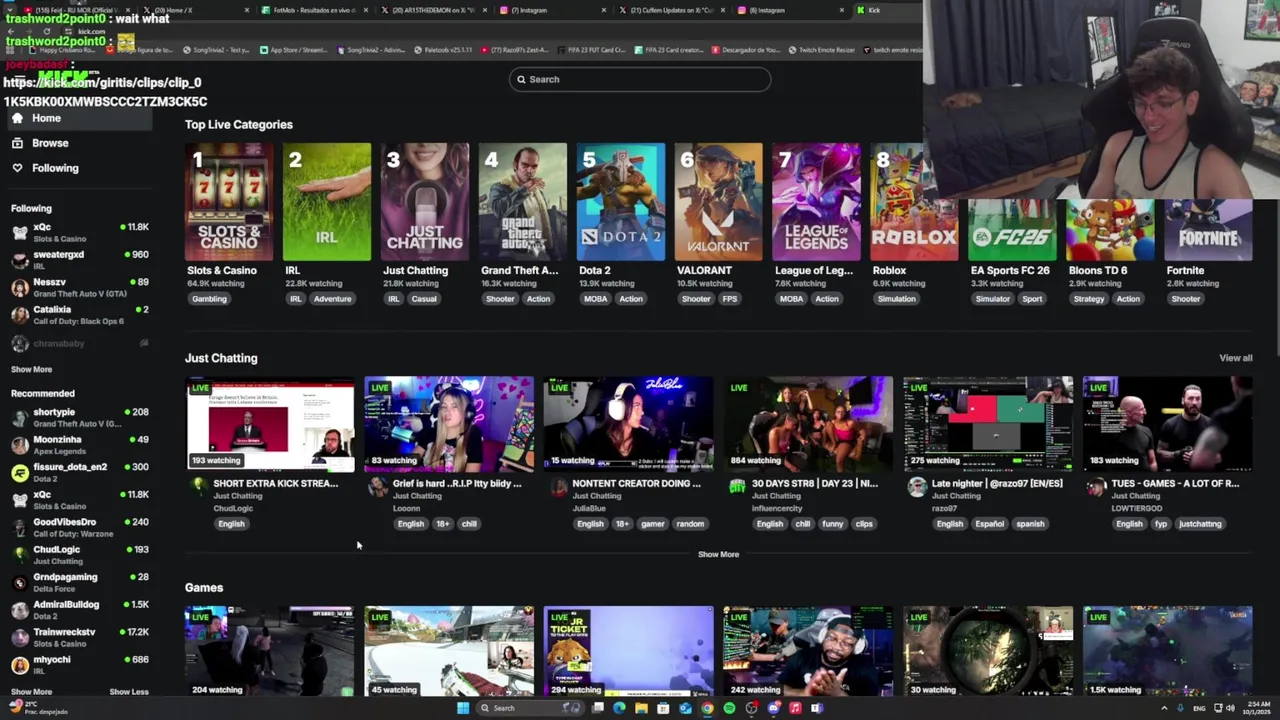Click influencercity avatar under 30 DAYS STR8
The height and width of the screenshot is (720, 1280).
tap(737, 486)
